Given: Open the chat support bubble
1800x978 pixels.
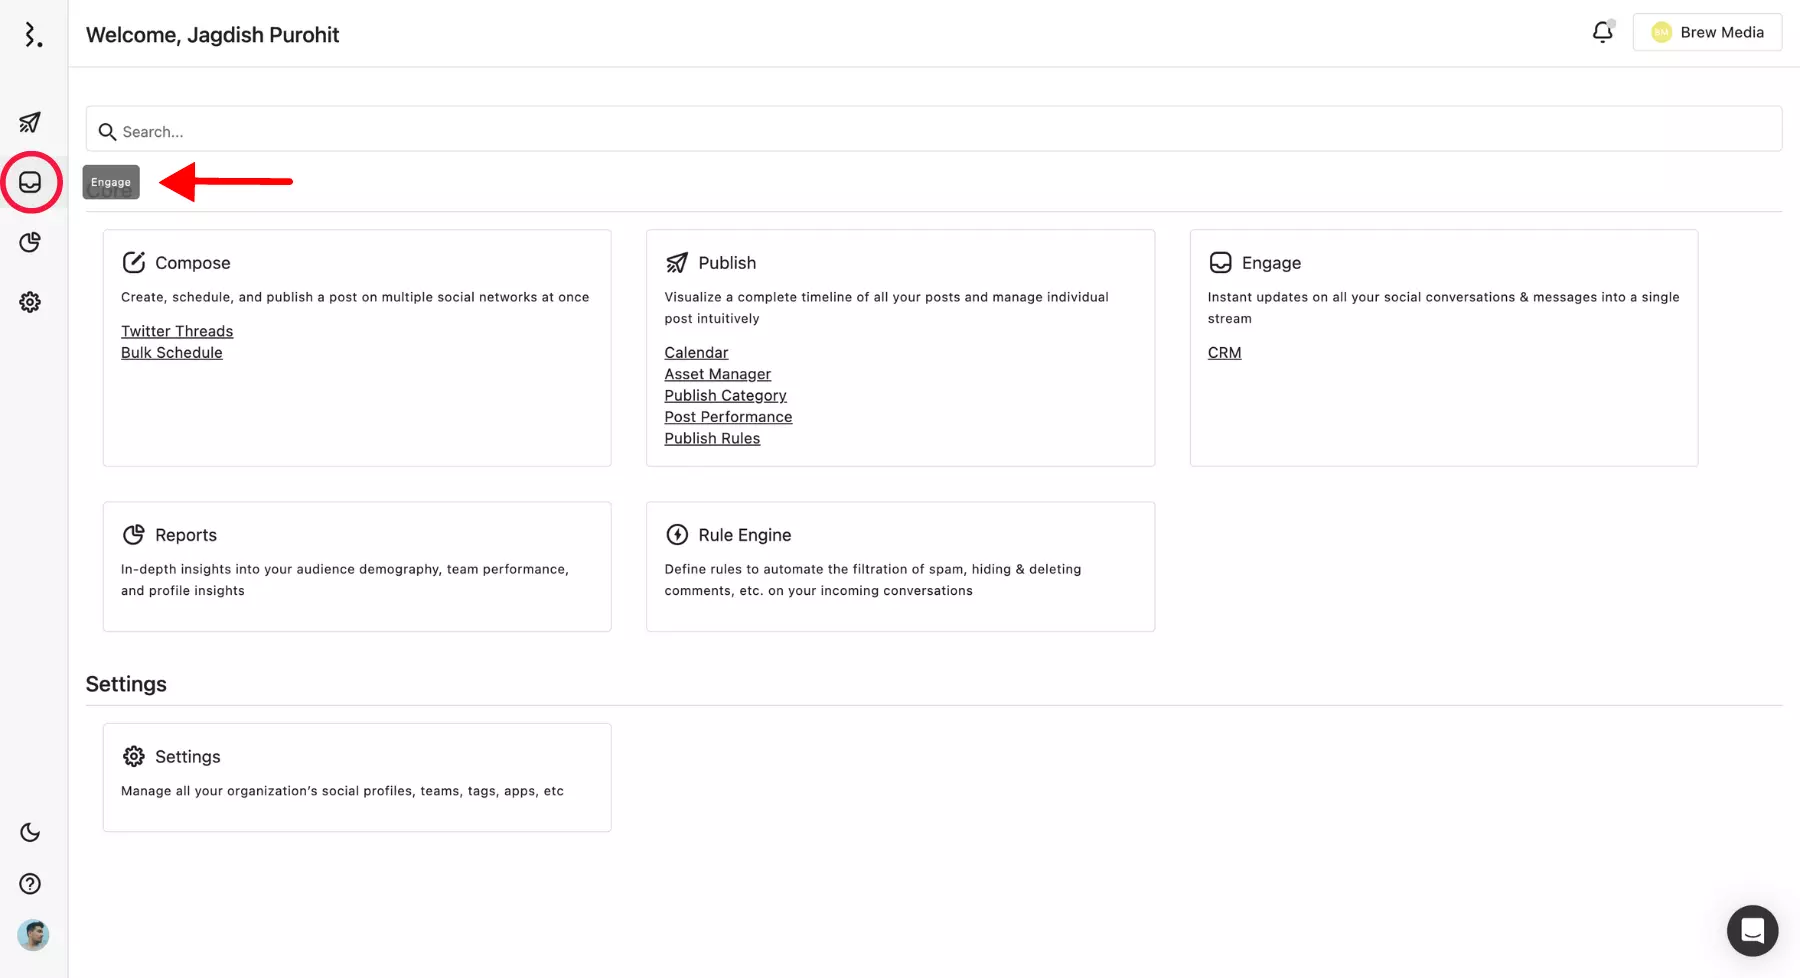Looking at the screenshot, I should tap(1752, 931).
